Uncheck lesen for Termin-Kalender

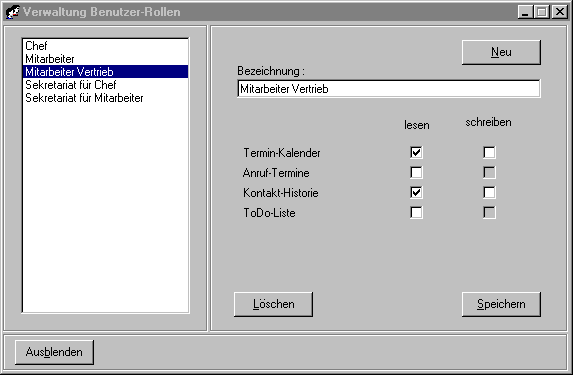click(416, 152)
